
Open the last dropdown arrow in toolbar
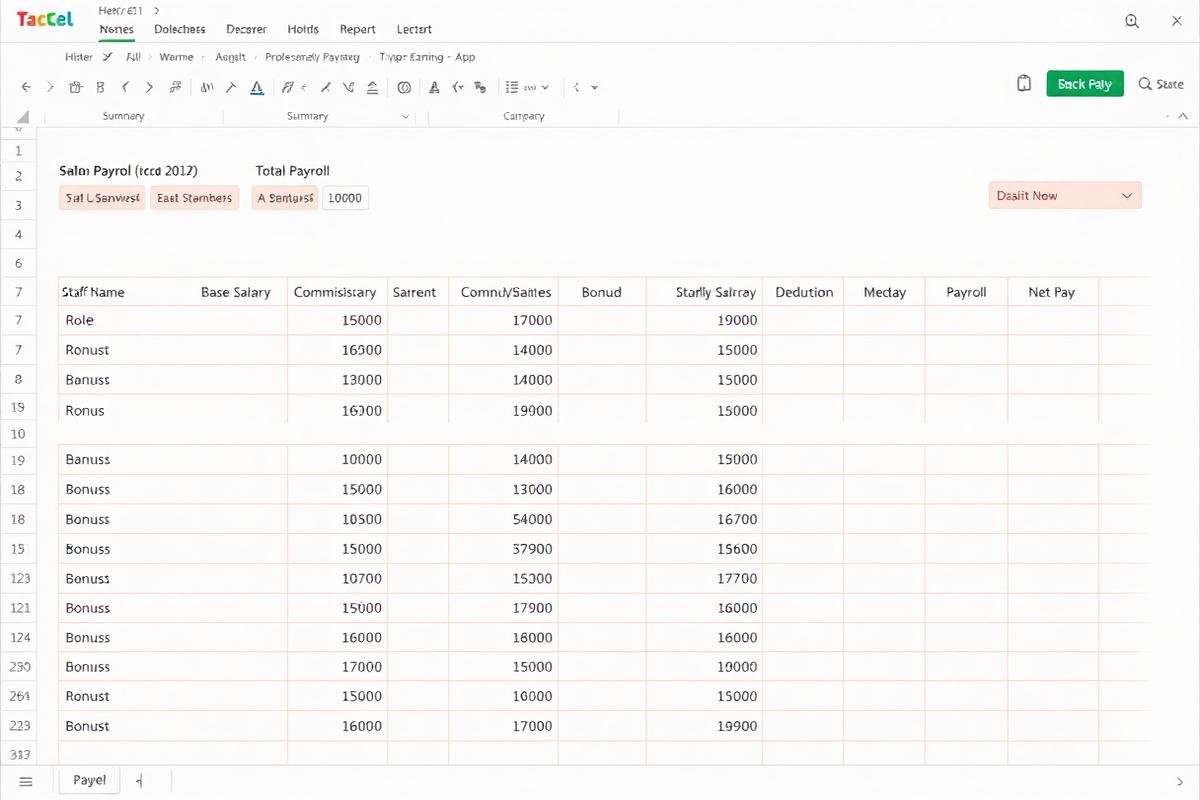(594, 88)
